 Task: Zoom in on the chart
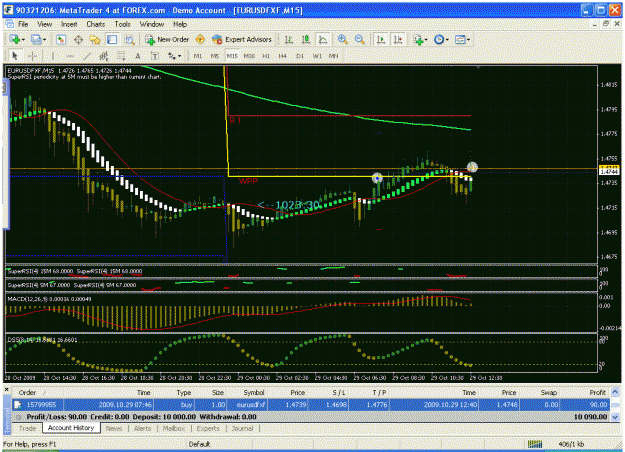pos(342,39)
